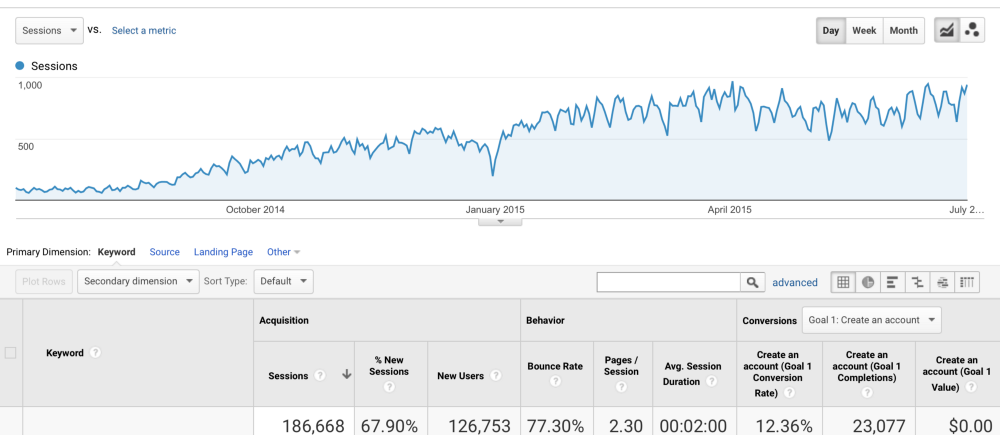Viewport: 1000px width, 435px height.
Task: Switch to motion chart icon
Action: 972,30
